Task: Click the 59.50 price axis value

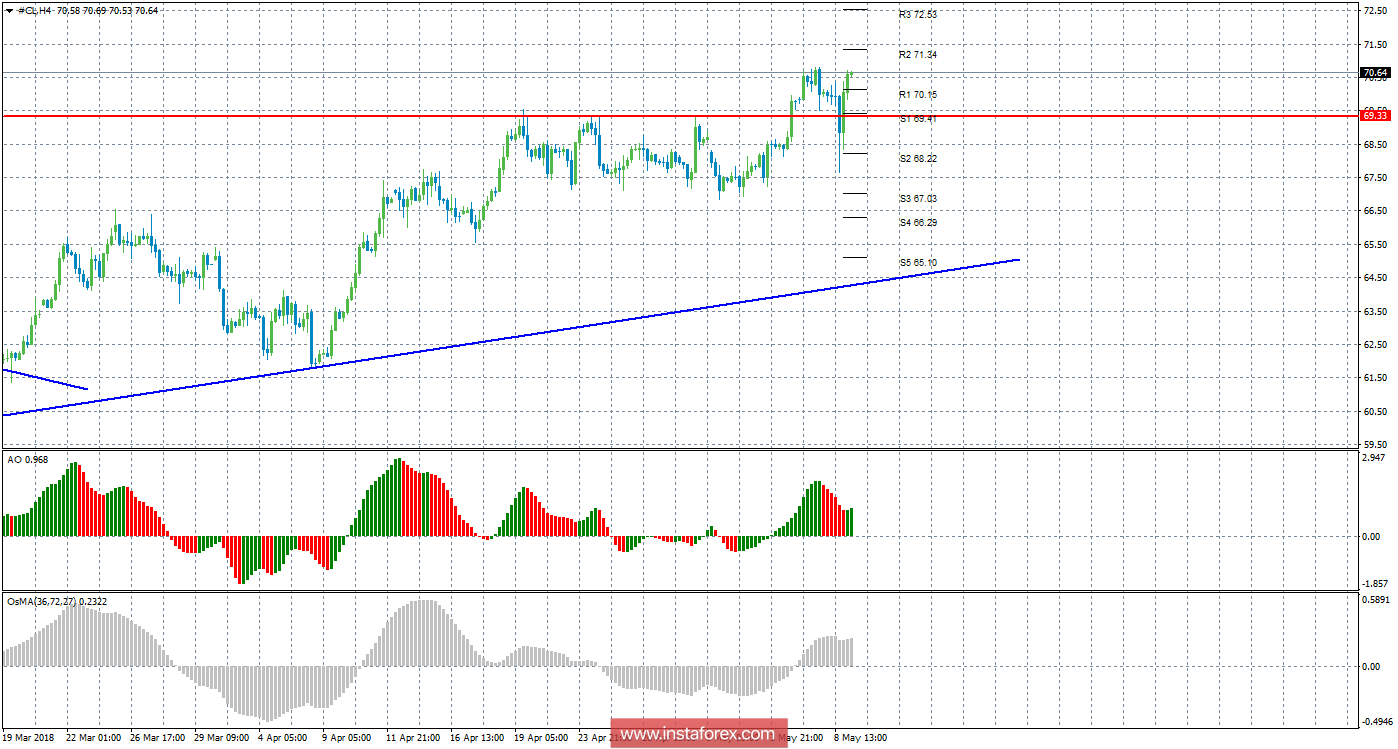Action: pyautogui.click(x=1376, y=444)
